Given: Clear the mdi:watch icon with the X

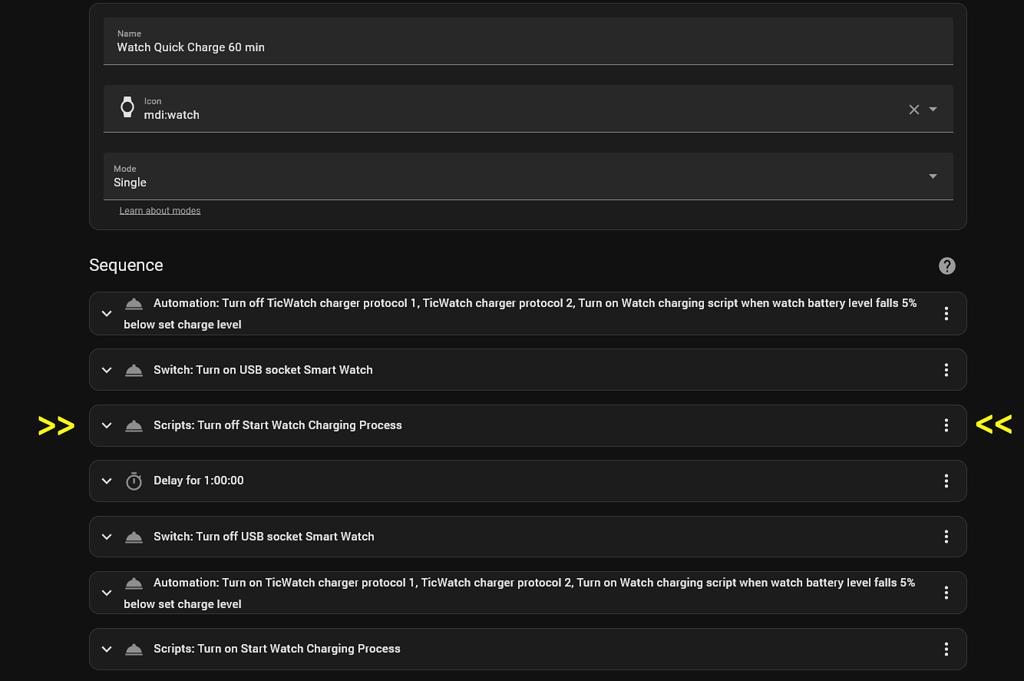Looking at the screenshot, I should (913, 109).
